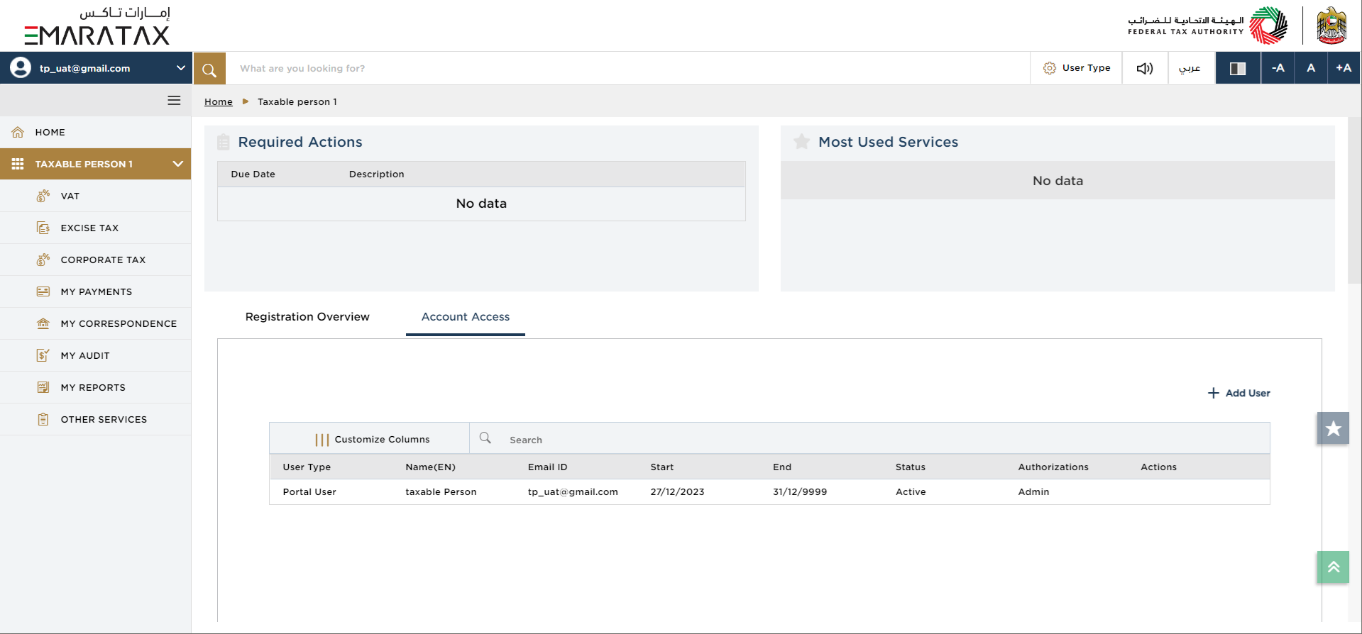Click the green scroll-to-top arrow button

point(1333,567)
